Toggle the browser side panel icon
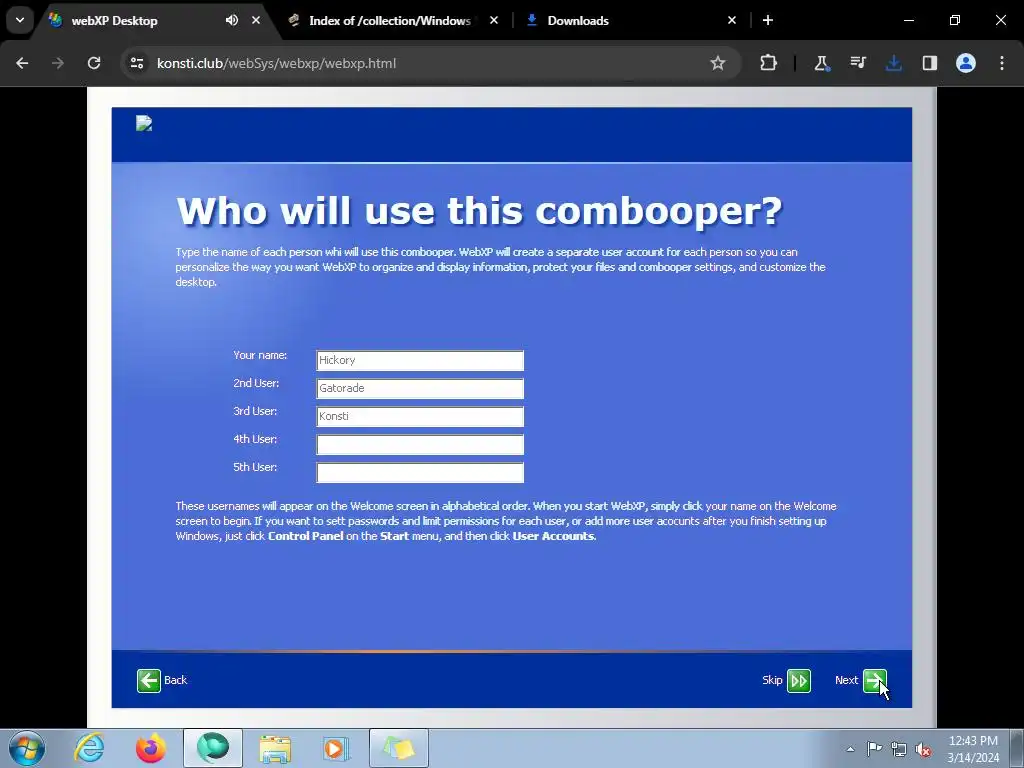The image size is (1024, 768). click(929, 63)
